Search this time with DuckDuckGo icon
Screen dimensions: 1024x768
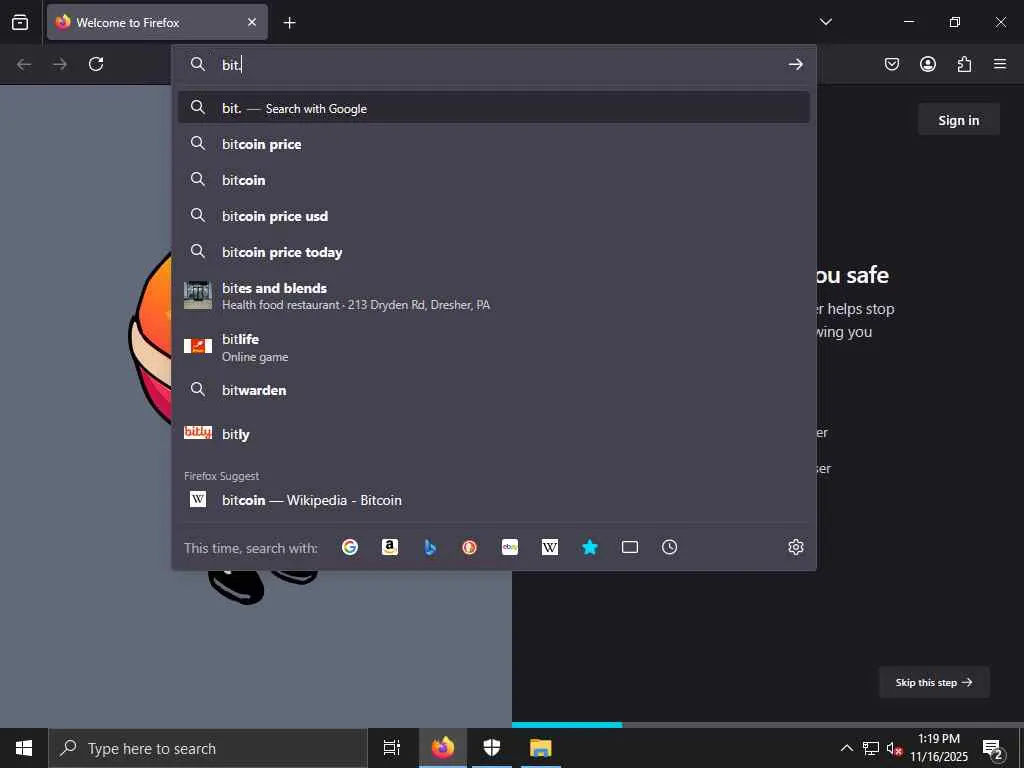(x=470, y=547)
